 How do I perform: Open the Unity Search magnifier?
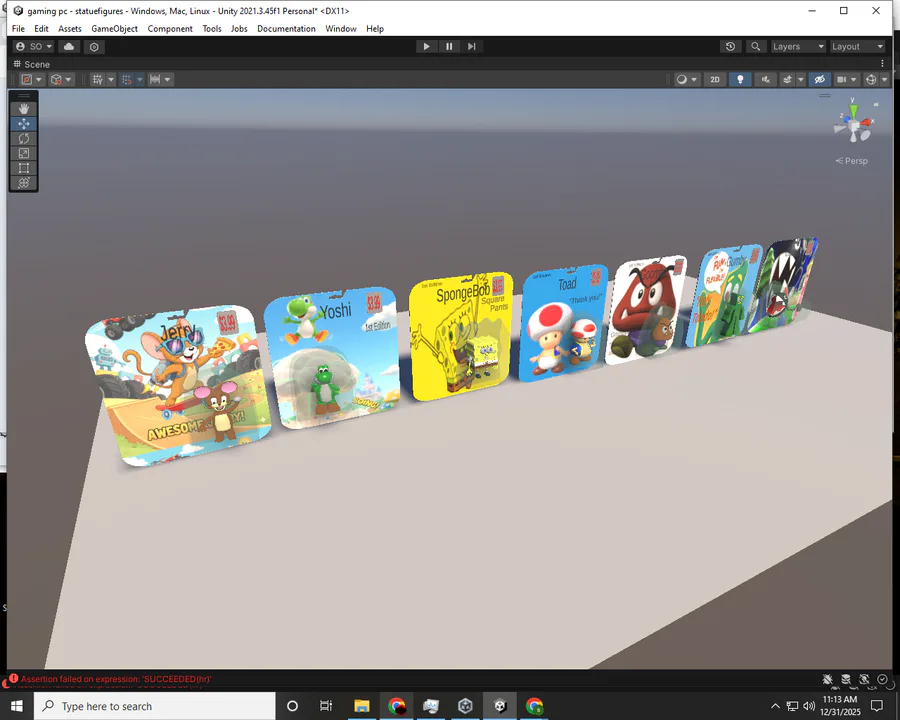(755, 47)
